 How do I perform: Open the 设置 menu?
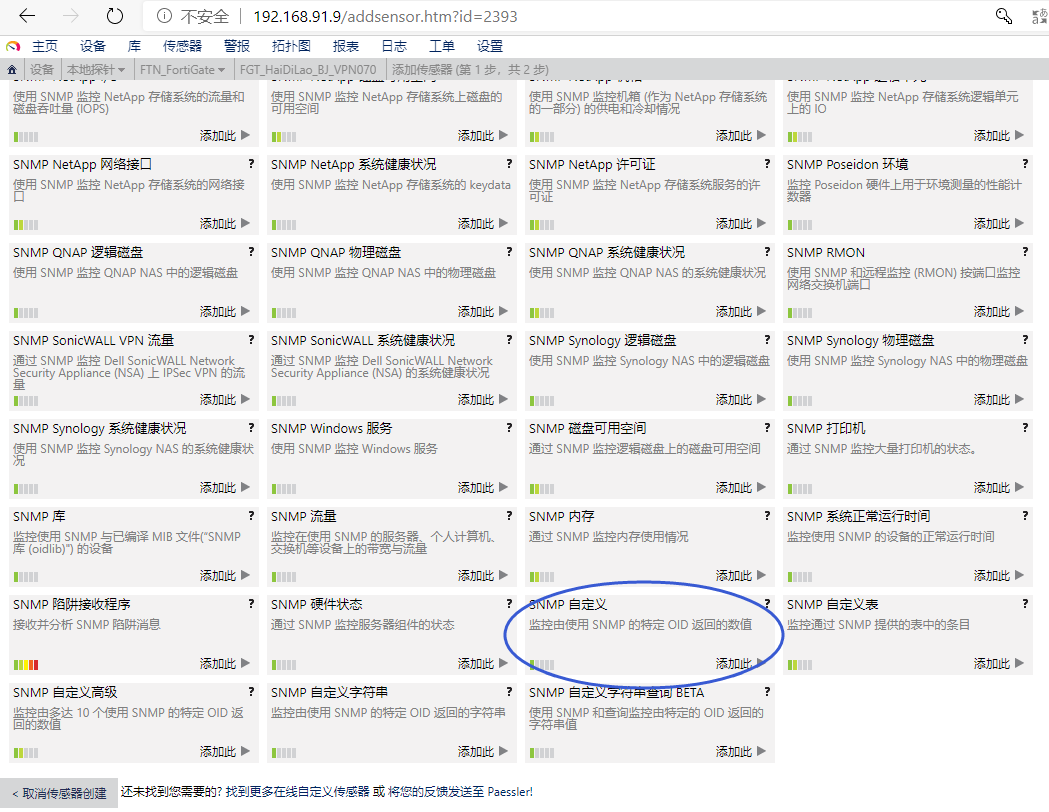[490, 46]
